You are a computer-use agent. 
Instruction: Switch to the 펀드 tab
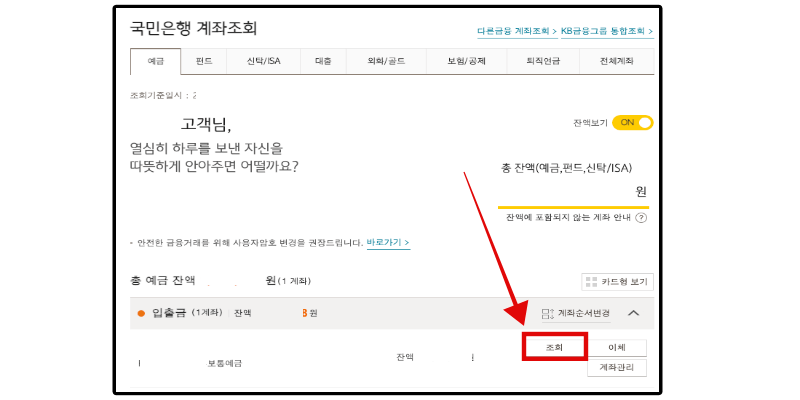tap(204, 61)
